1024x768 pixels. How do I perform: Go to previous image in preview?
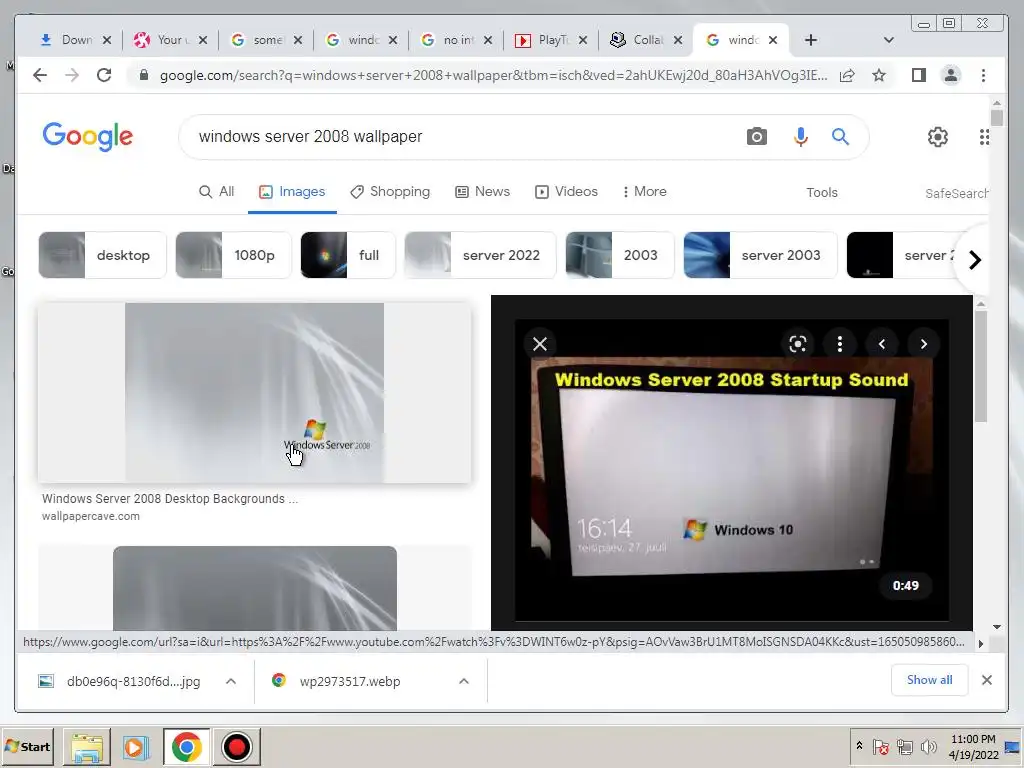coord(882,344)
